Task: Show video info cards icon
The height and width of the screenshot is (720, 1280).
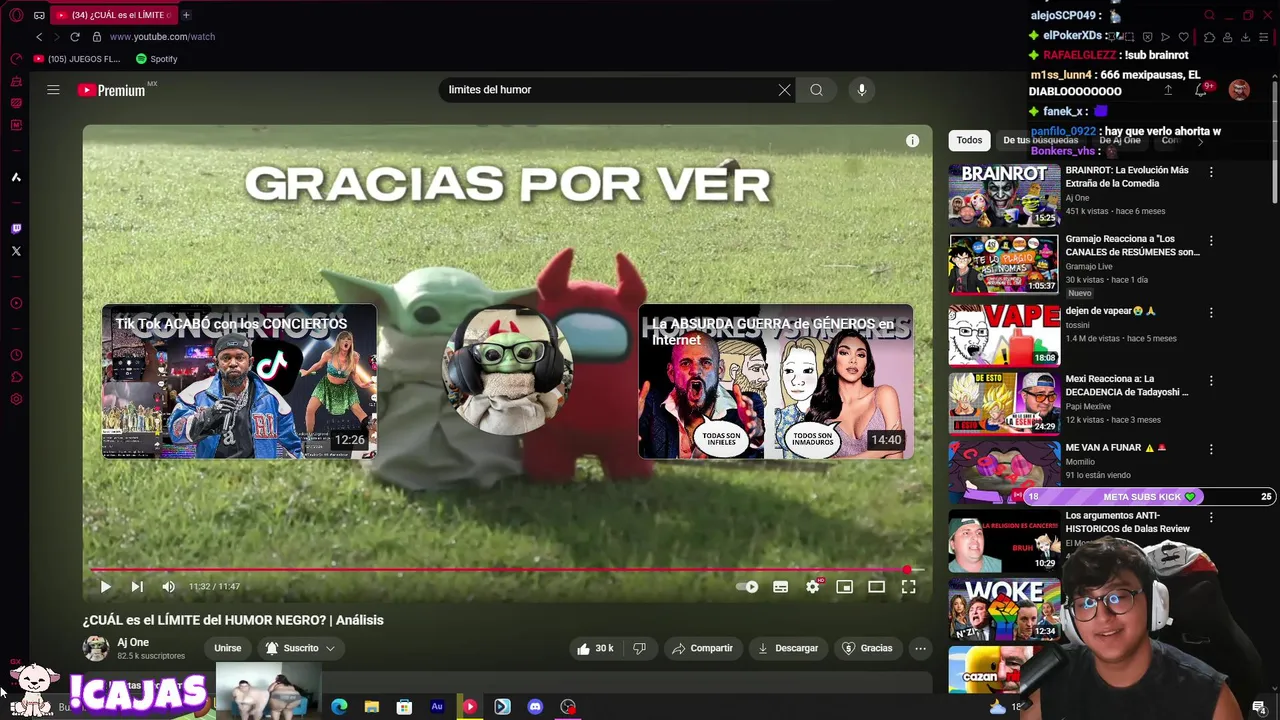Action: (912, 141)
